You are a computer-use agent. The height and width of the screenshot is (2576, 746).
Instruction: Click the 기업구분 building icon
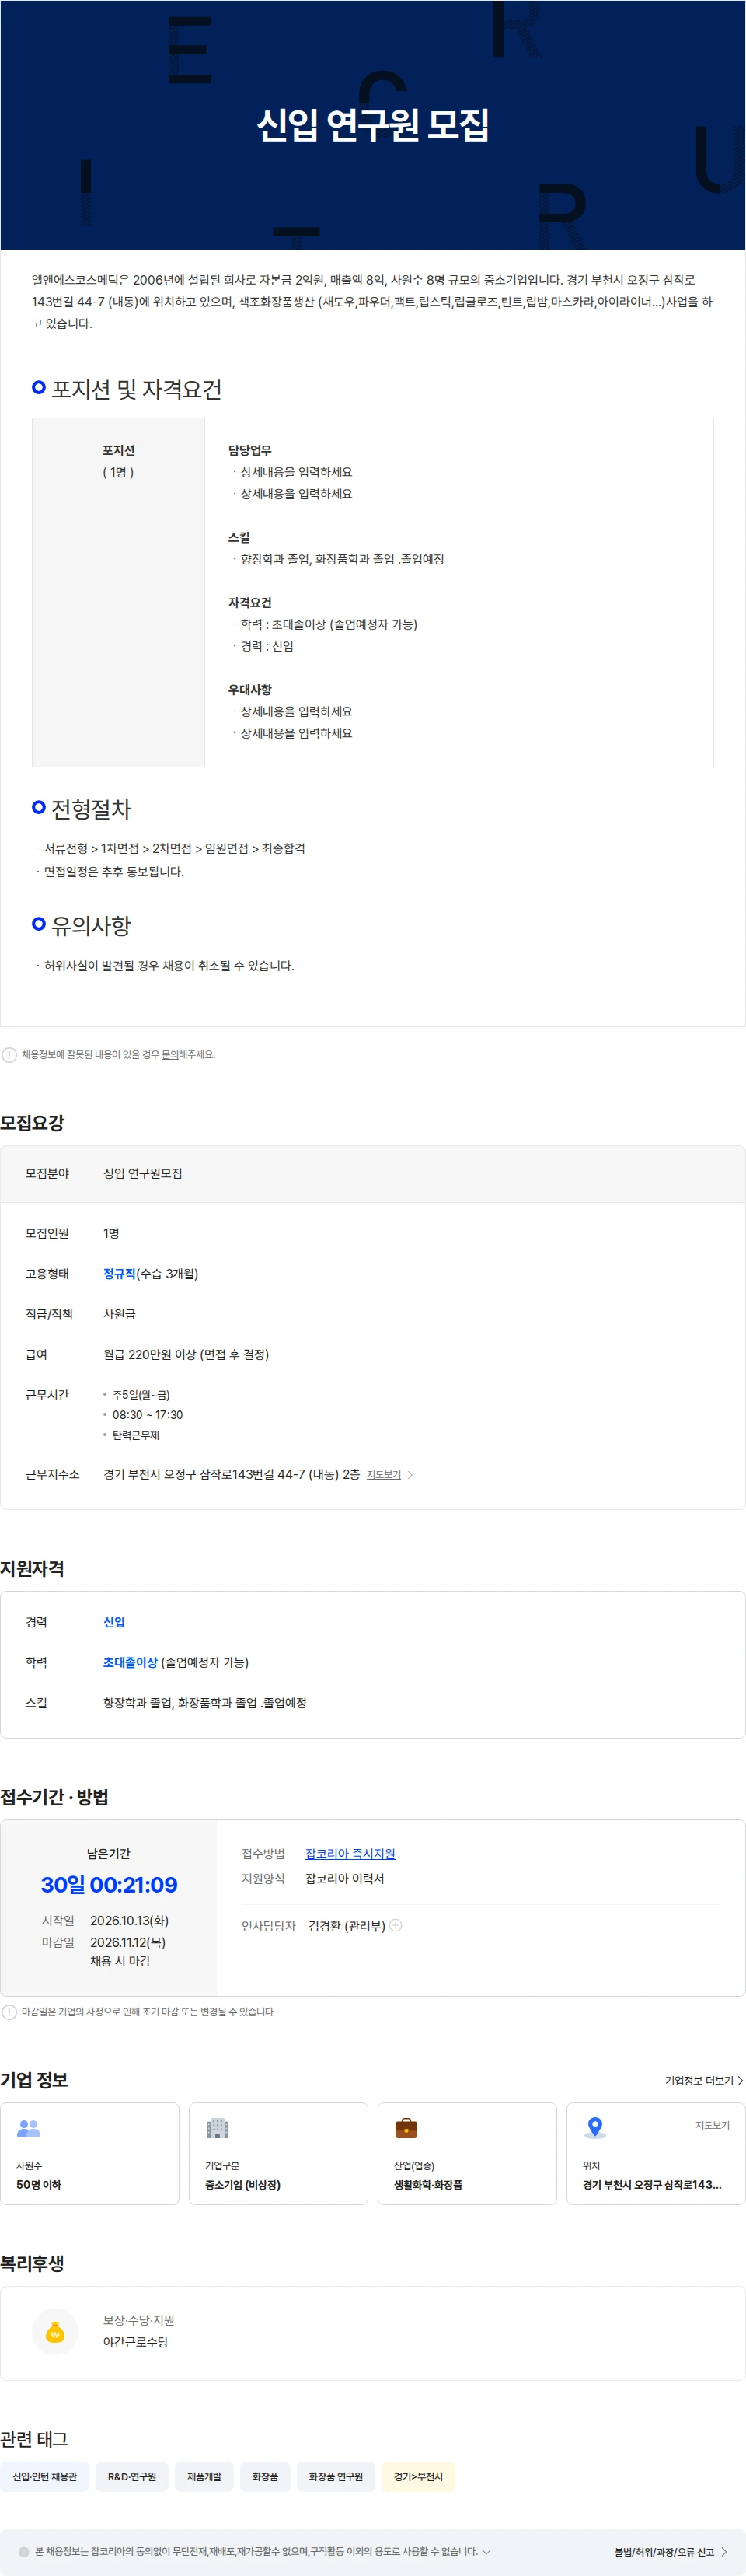point(217,2128)
